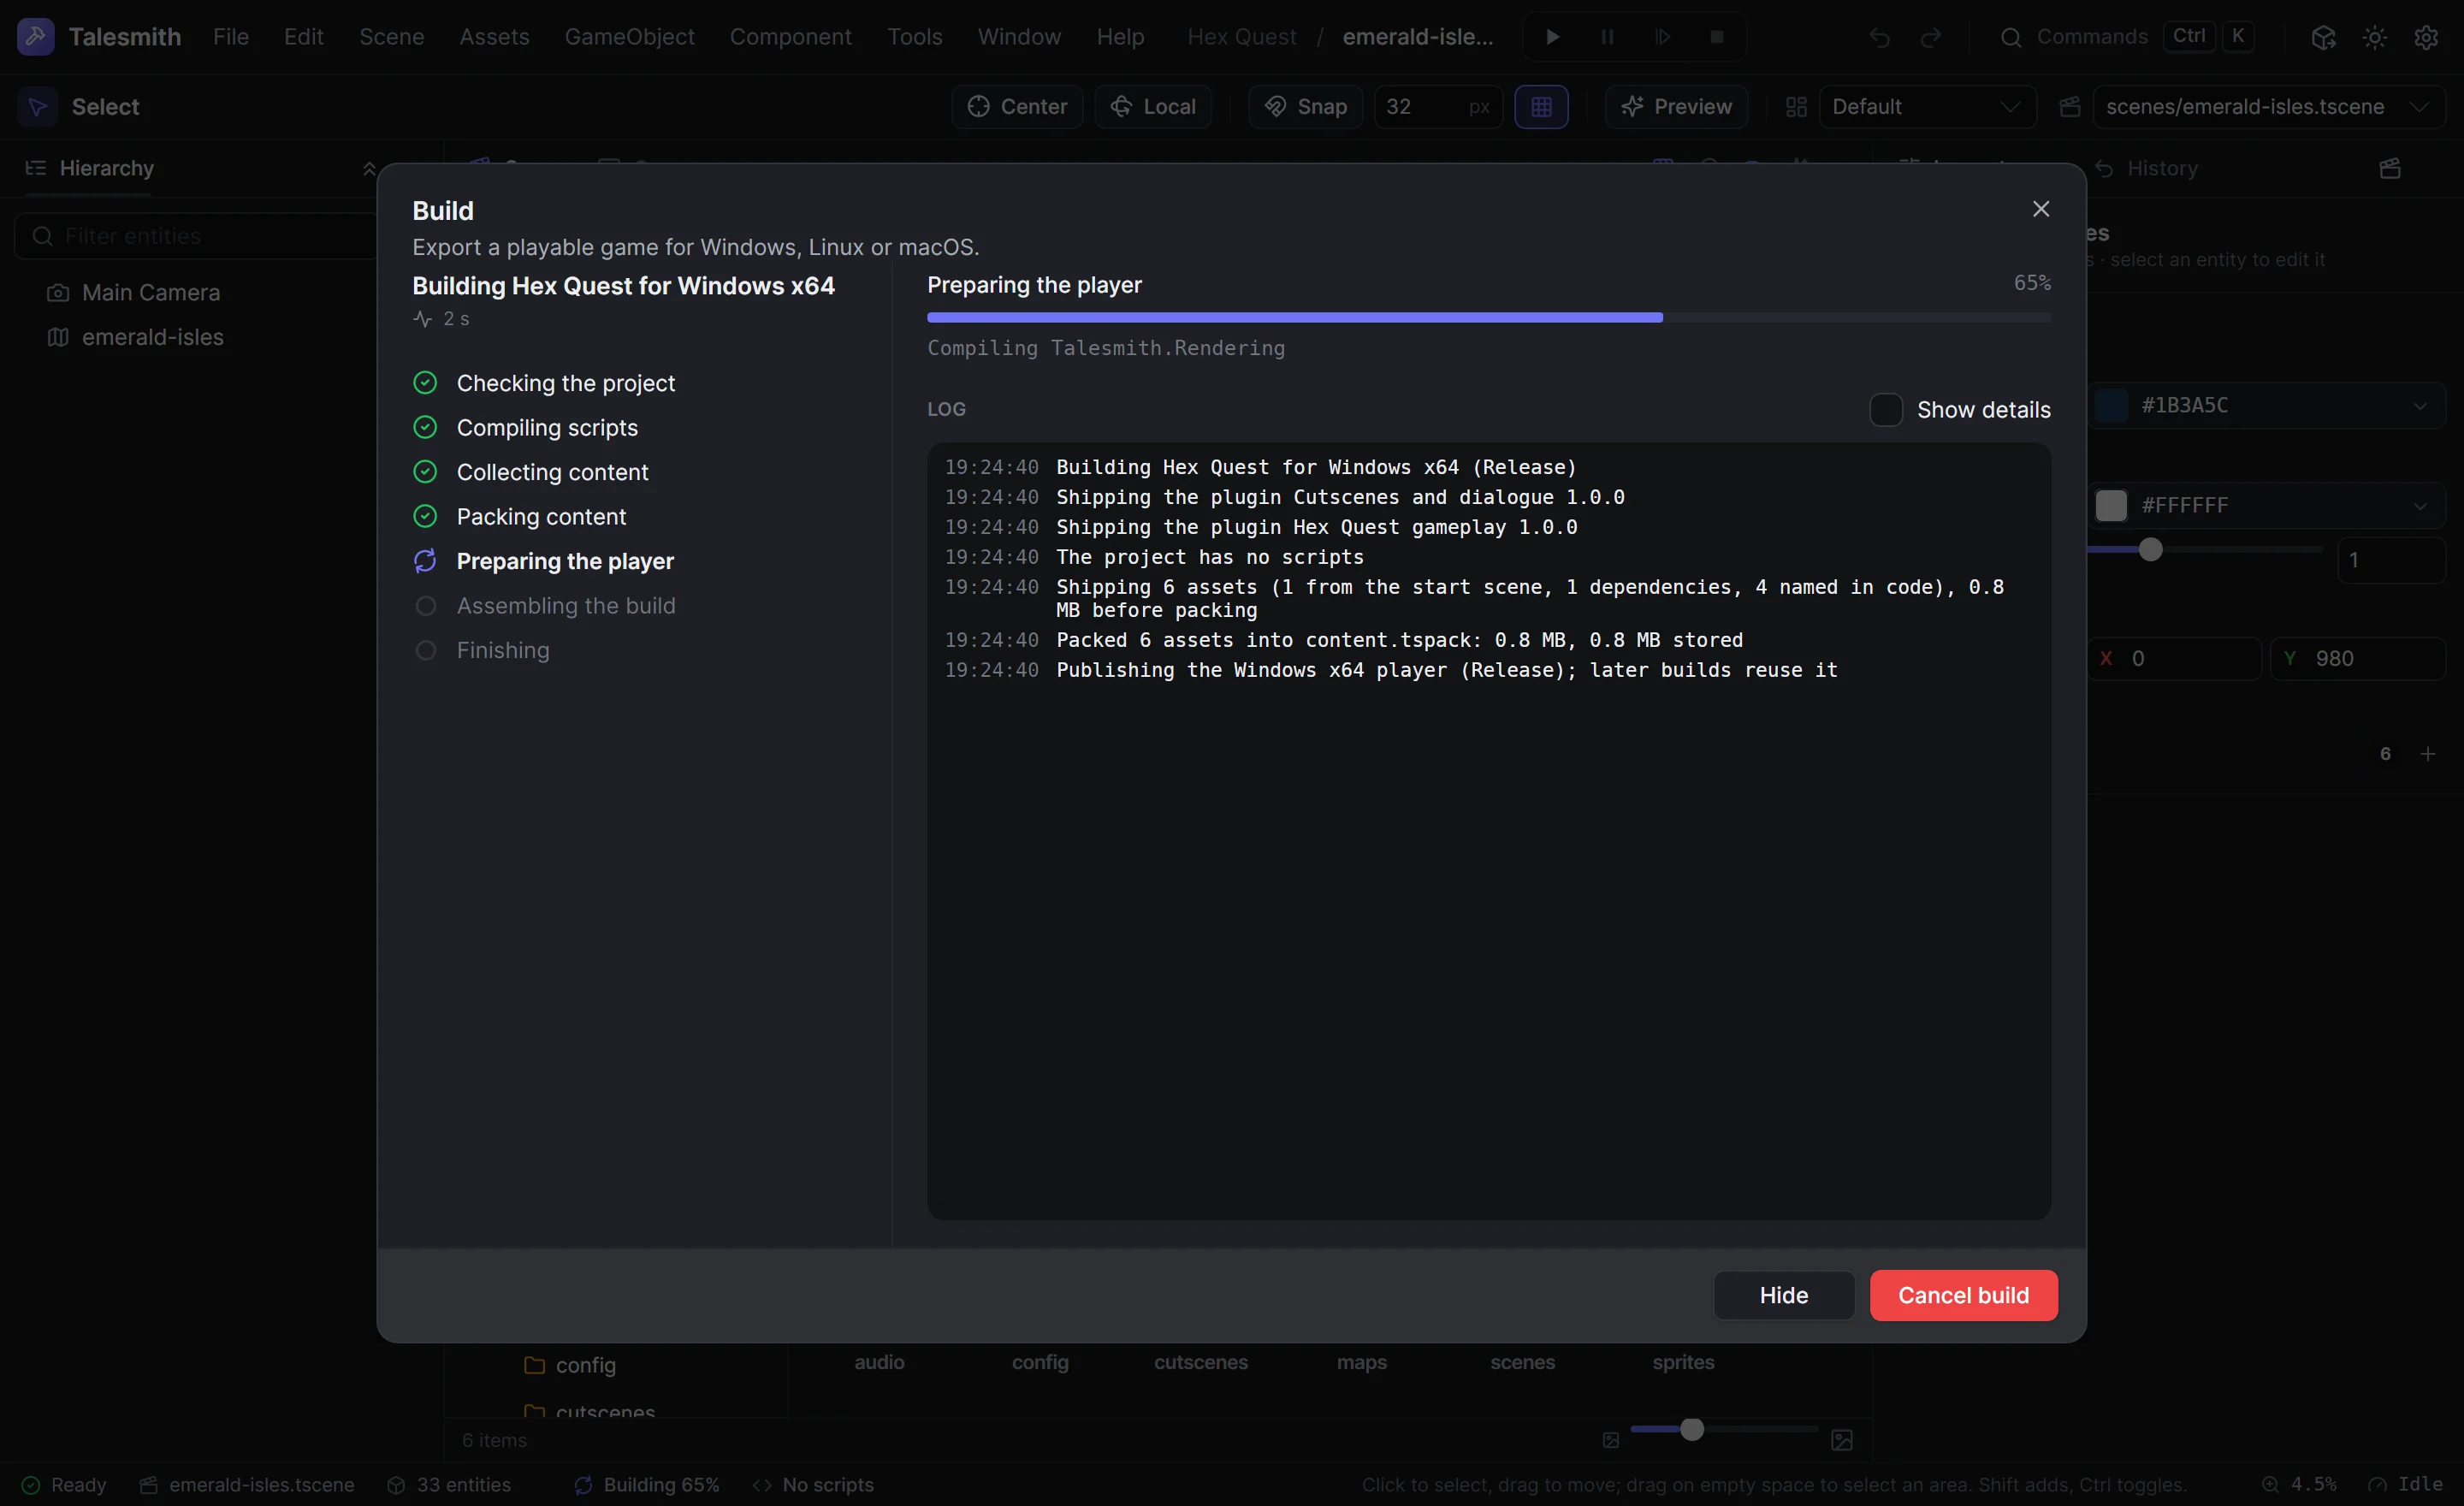This screenshot has width=2464, height=1506.
Task: Open the Tools menu
Action: 914,37
